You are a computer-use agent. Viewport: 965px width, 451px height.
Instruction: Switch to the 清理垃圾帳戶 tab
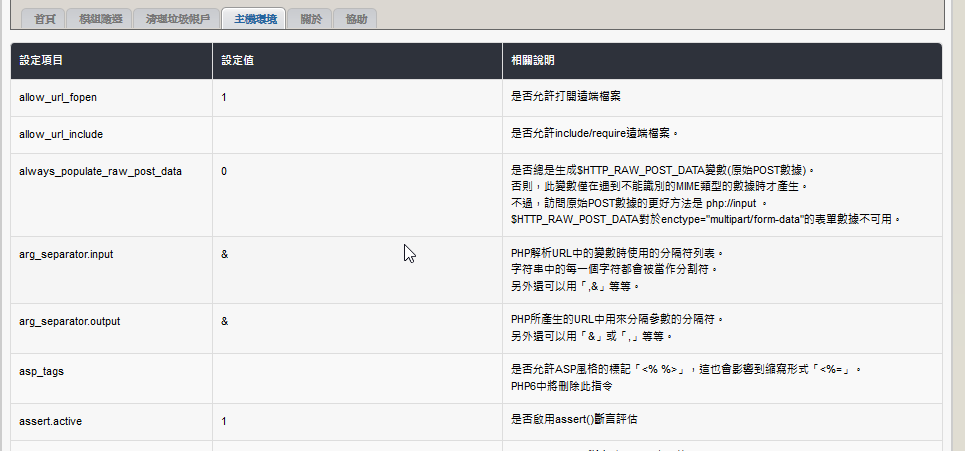177,19
